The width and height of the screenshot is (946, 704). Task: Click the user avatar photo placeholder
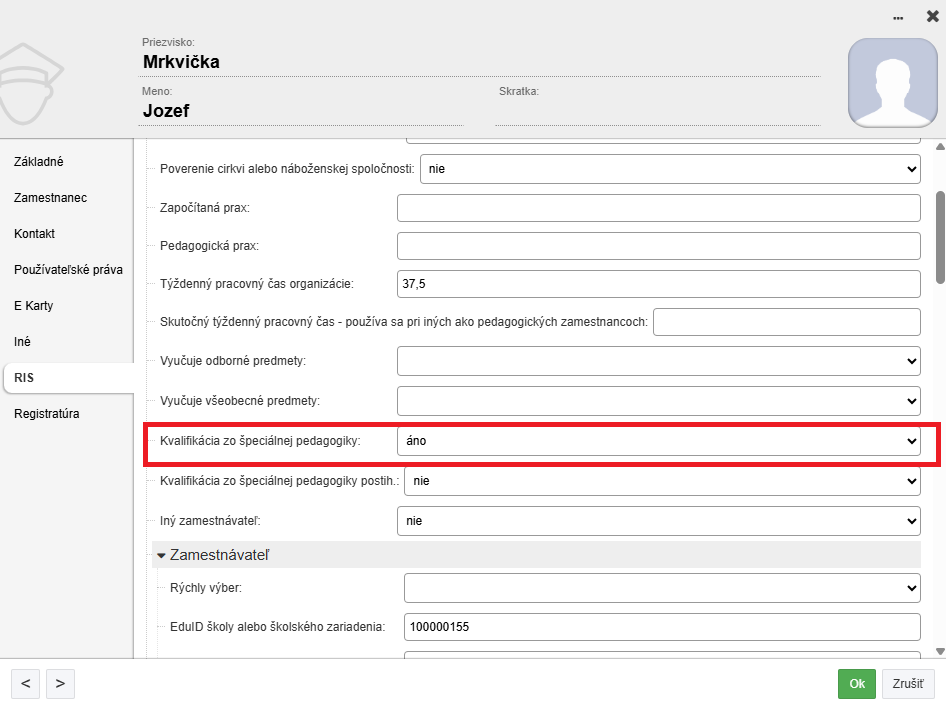892,84
